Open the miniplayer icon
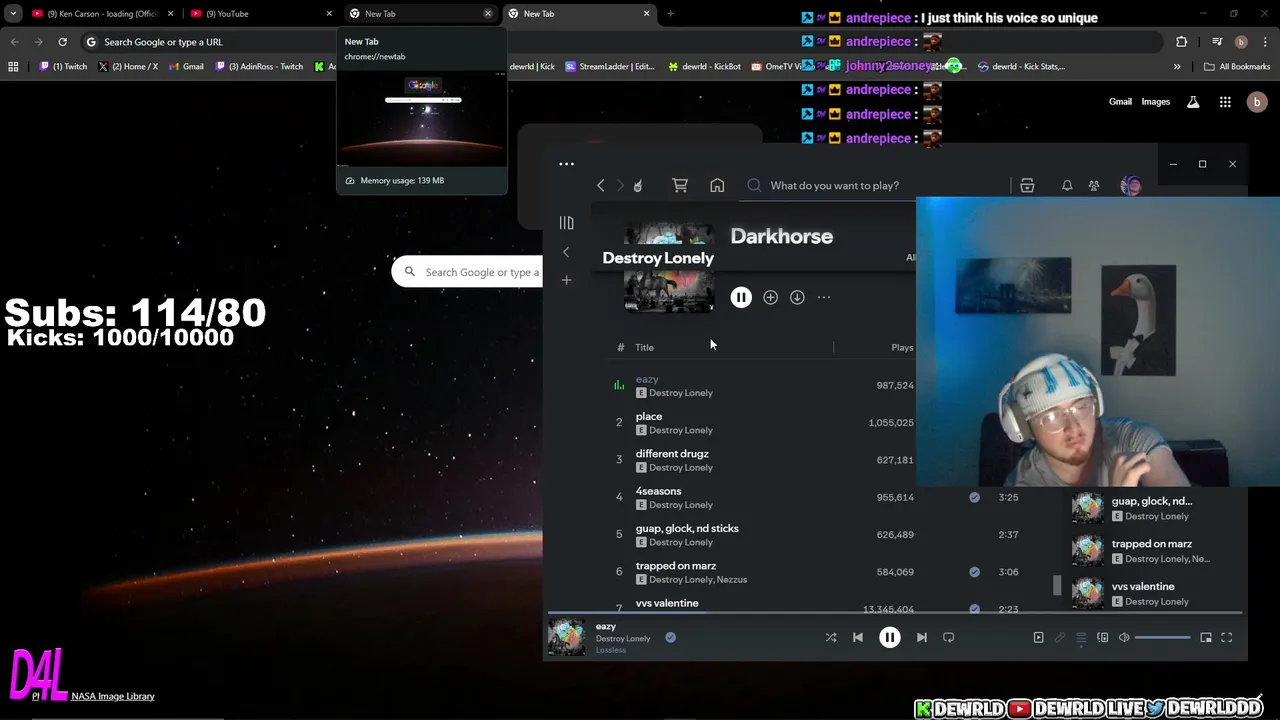Screen dimensions: 1280x720 pos(1206,637)
